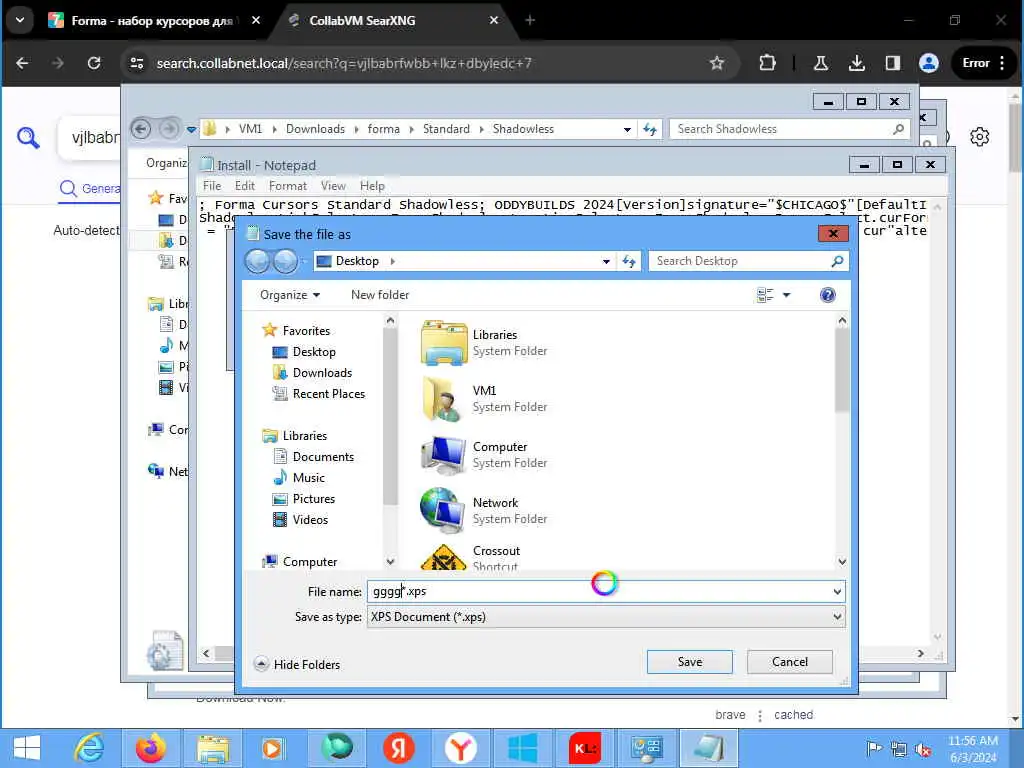
Task: Select Crossout shortcut icon
Action: tap(443, 557)
